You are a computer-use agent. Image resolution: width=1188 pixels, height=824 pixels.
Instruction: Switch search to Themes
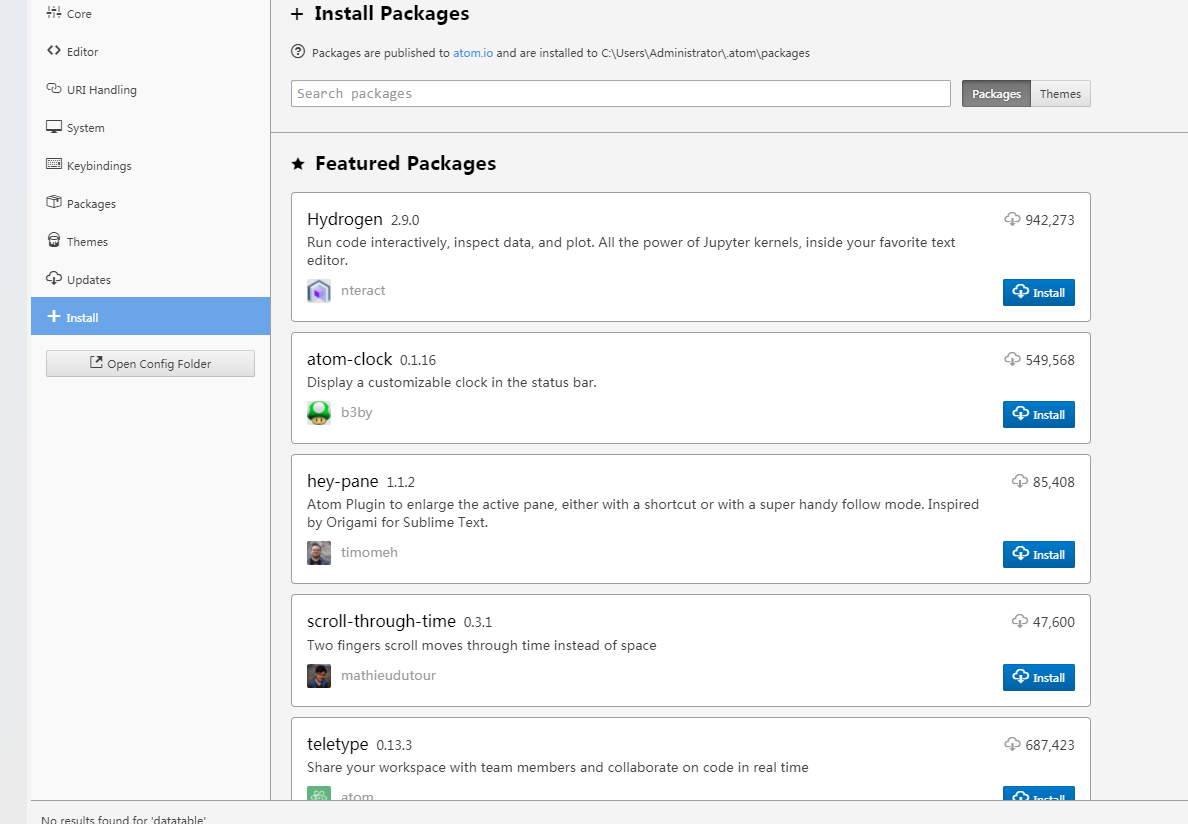[x=1060, y=94]
